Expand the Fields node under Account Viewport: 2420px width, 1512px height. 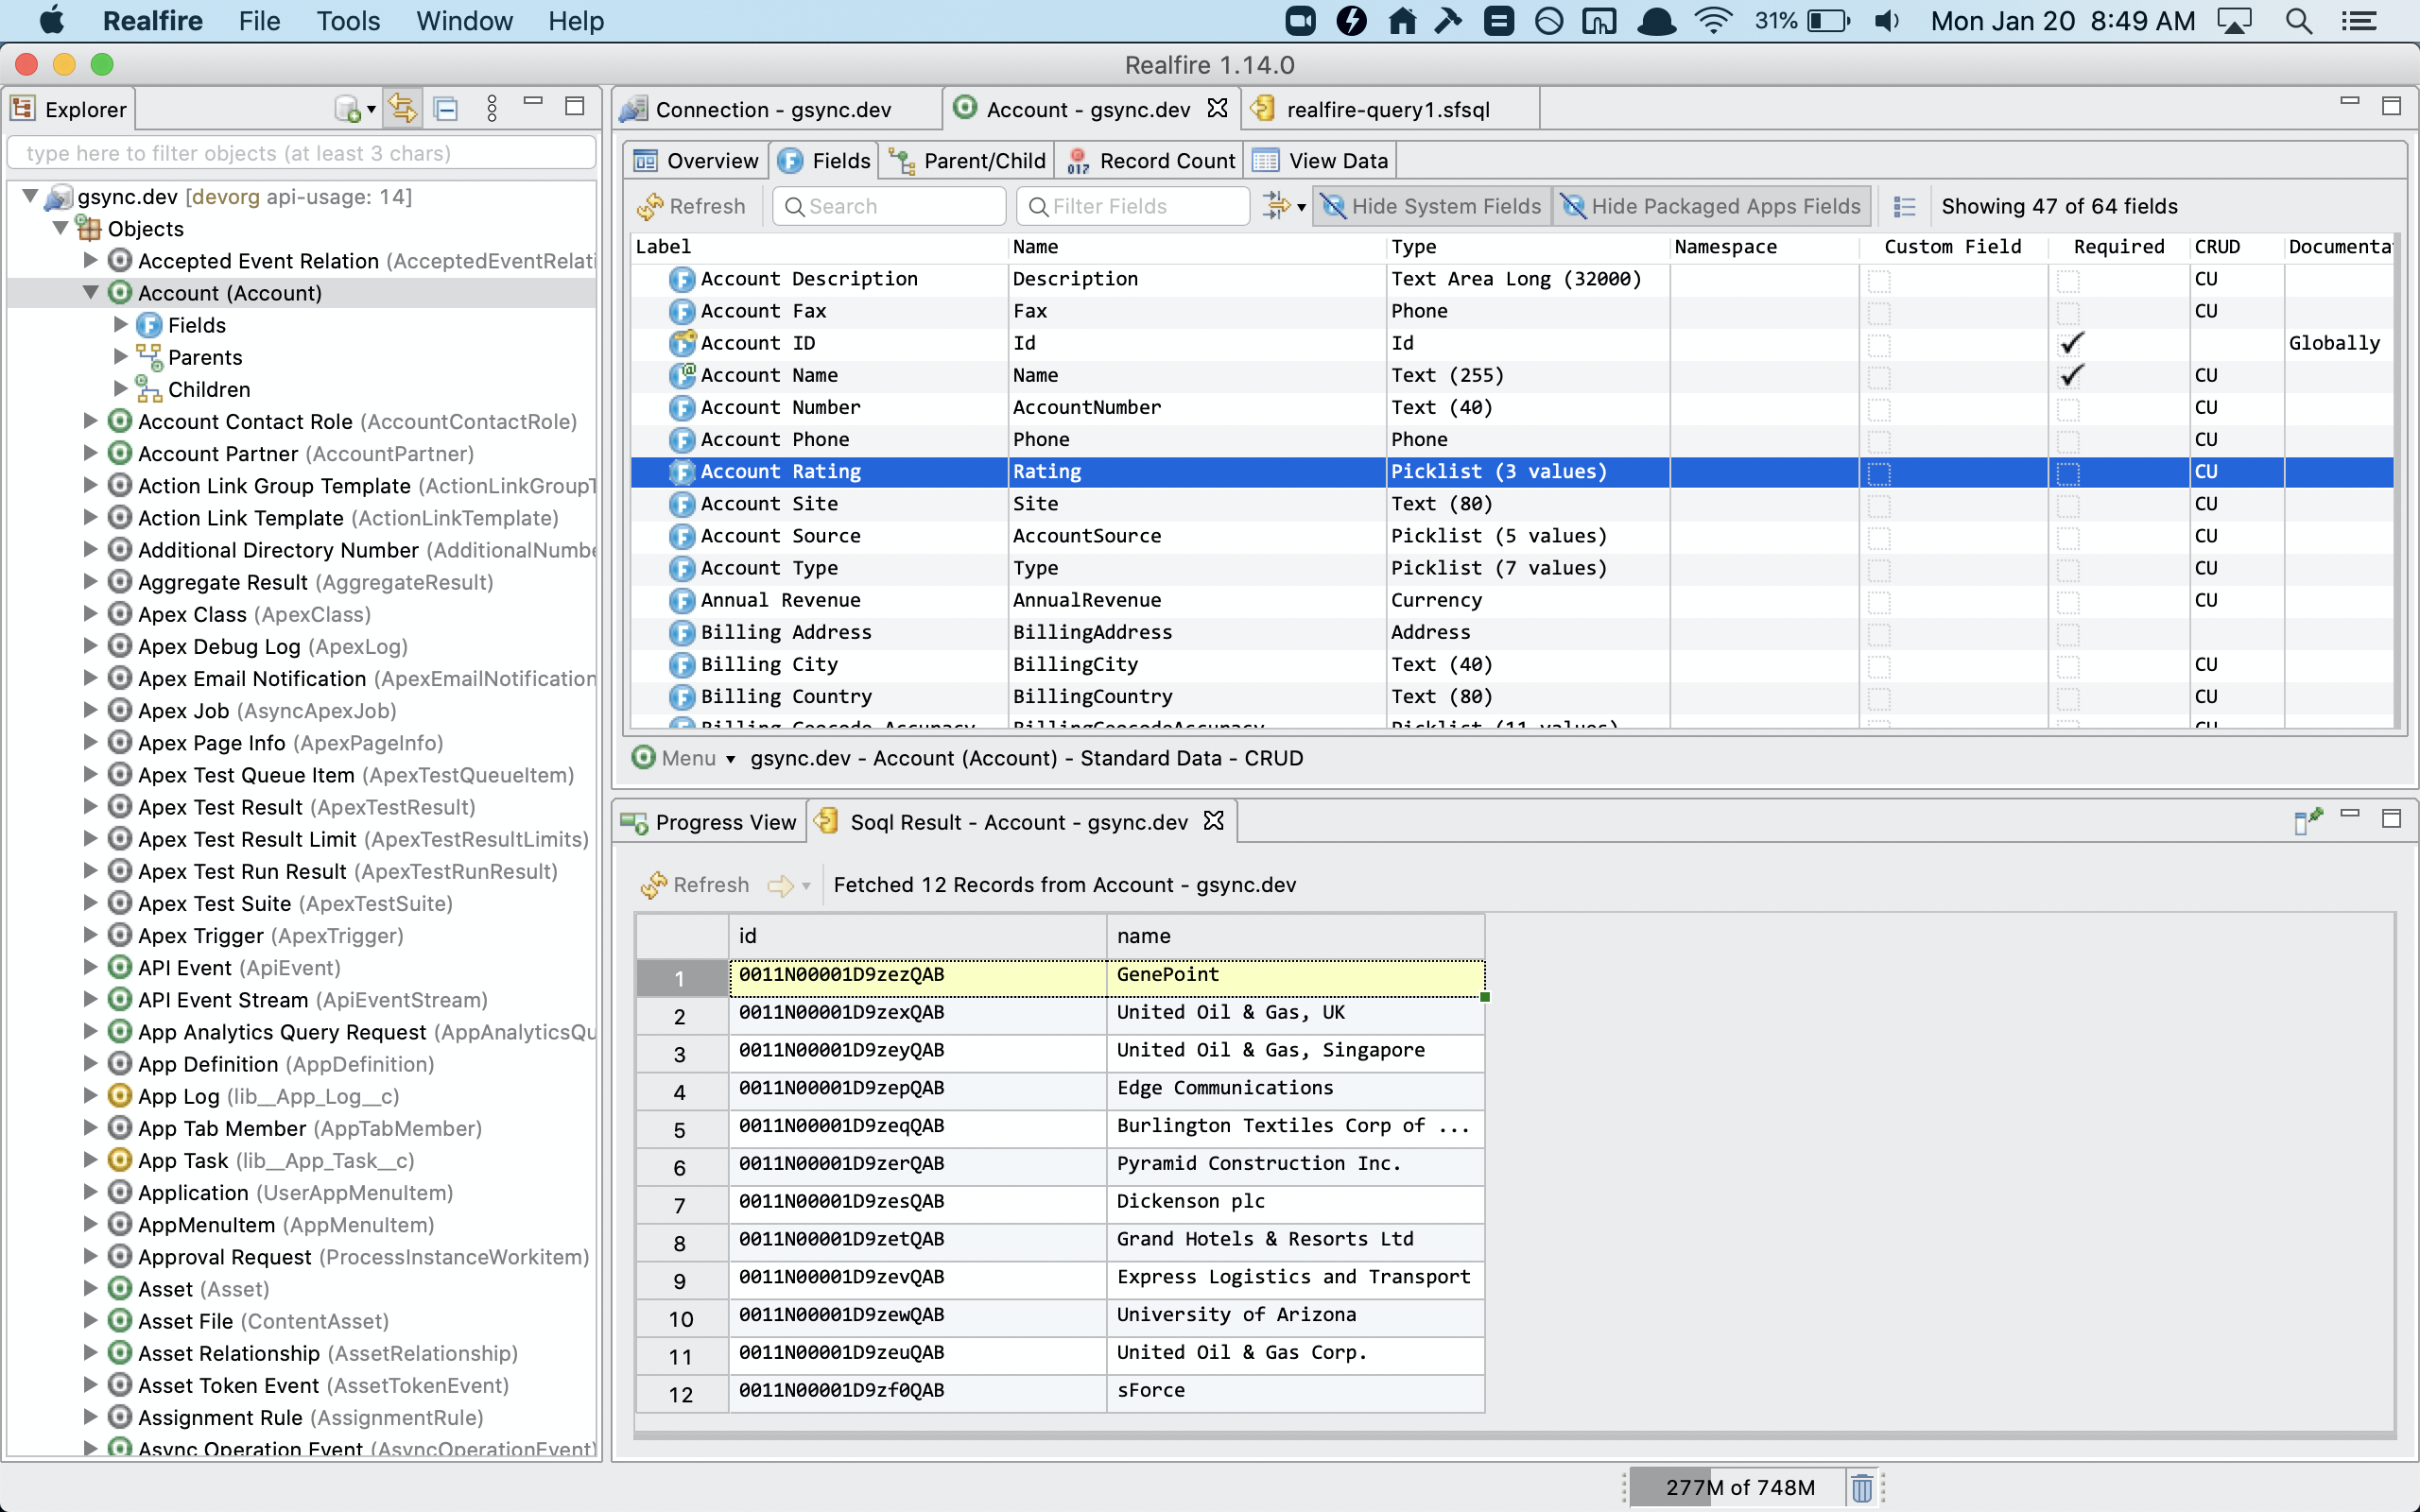121,324
